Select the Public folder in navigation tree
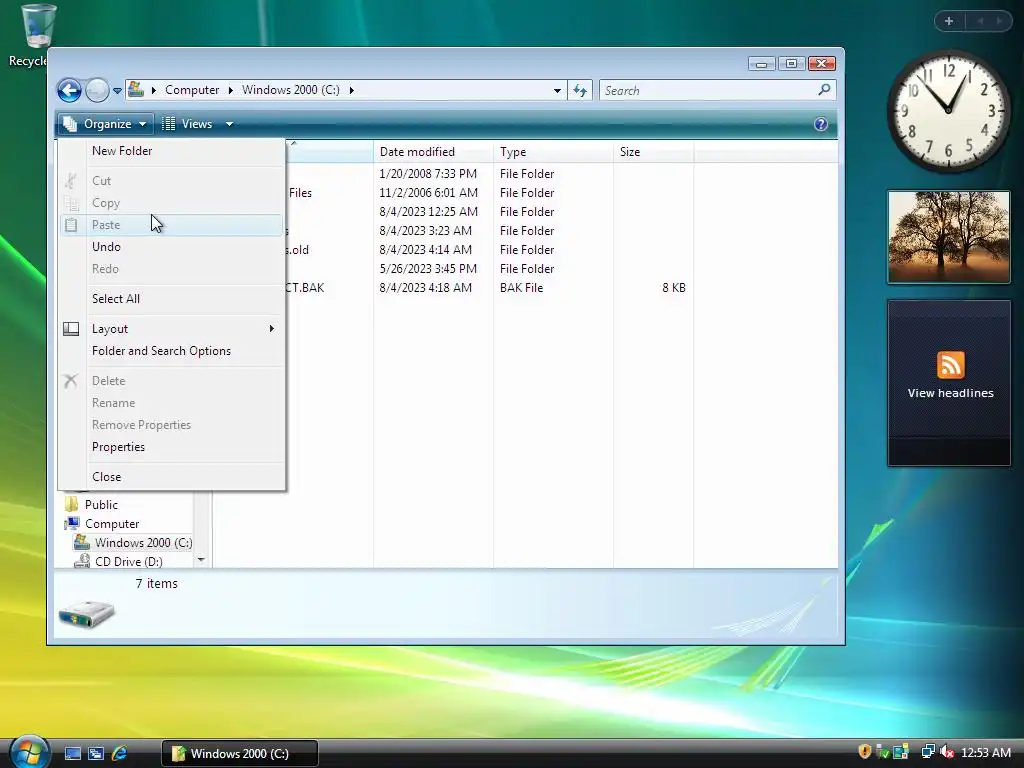 point(101,505)
